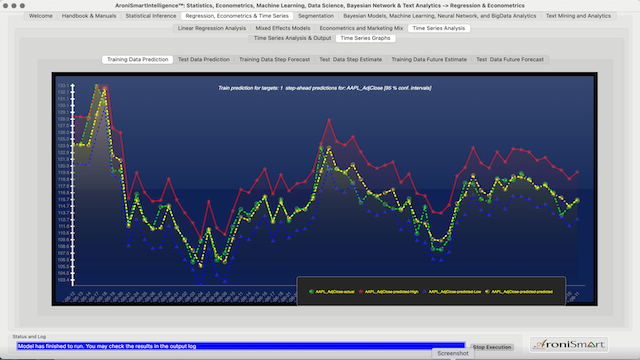Viewport: 640px width, 360px height.
Task: Open the Statistical Inference tab
Action: point(151,16)
